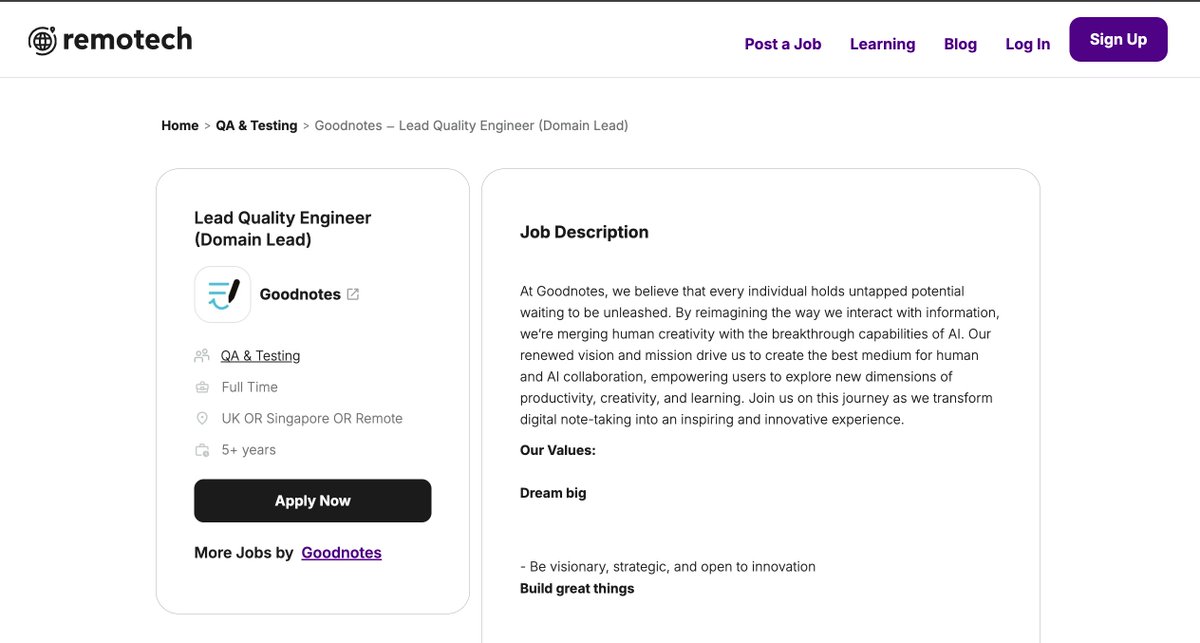The width and height of the screenshot is (1200, 643).
Task: Click the 'UK OR Singapore OR Remote' text
Action: point(312,418)
